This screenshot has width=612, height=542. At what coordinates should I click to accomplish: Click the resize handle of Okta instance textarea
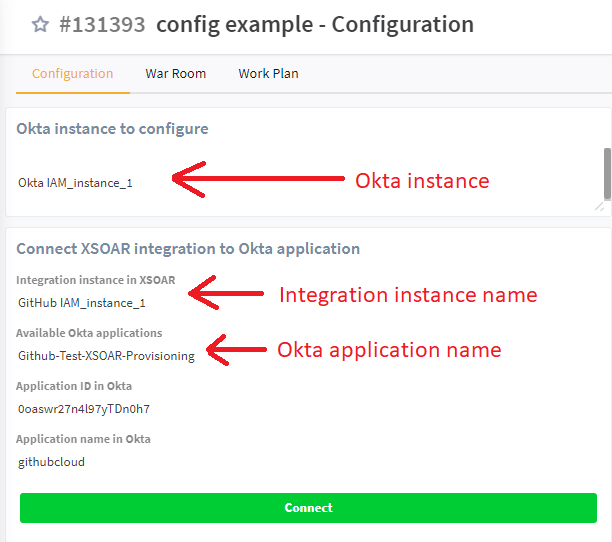(x=599, y=205)
